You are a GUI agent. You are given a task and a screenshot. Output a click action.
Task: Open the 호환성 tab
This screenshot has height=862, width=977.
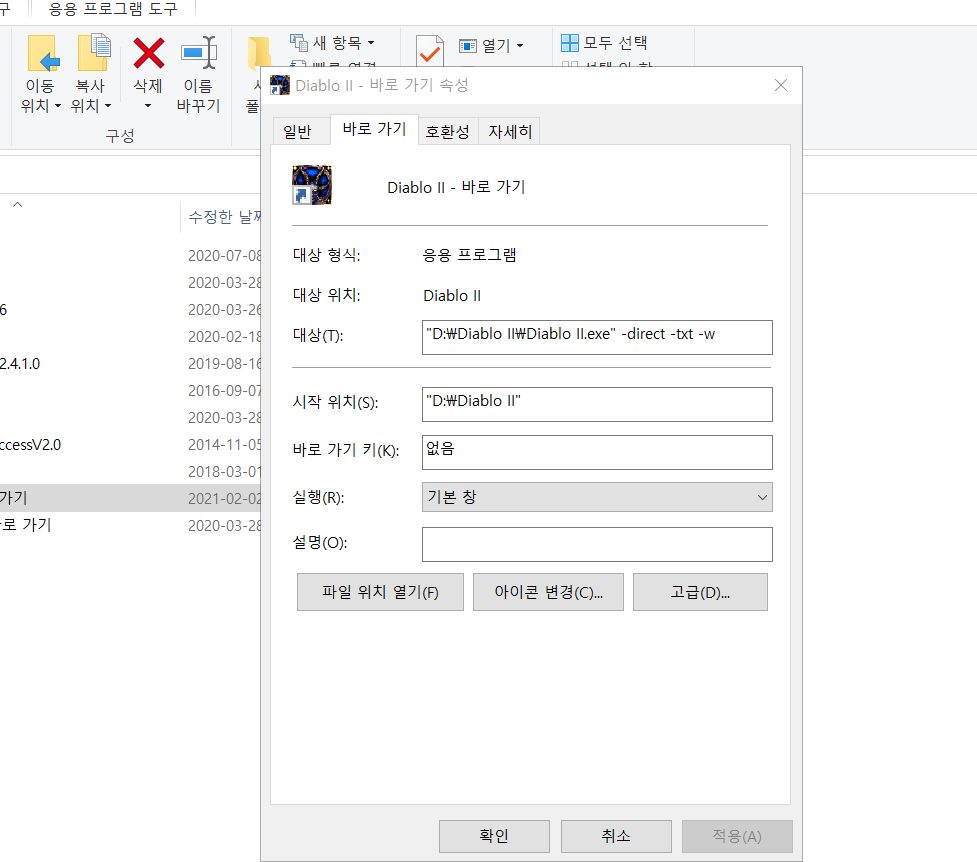(x=447, y=132)
